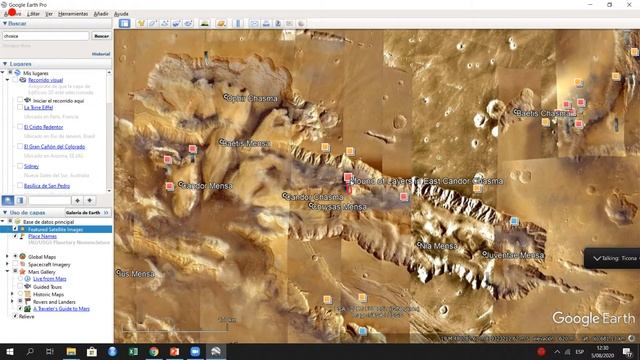Open the Historial link
The width and height of the screenshot is (640, 360).
tap(101, 54)
